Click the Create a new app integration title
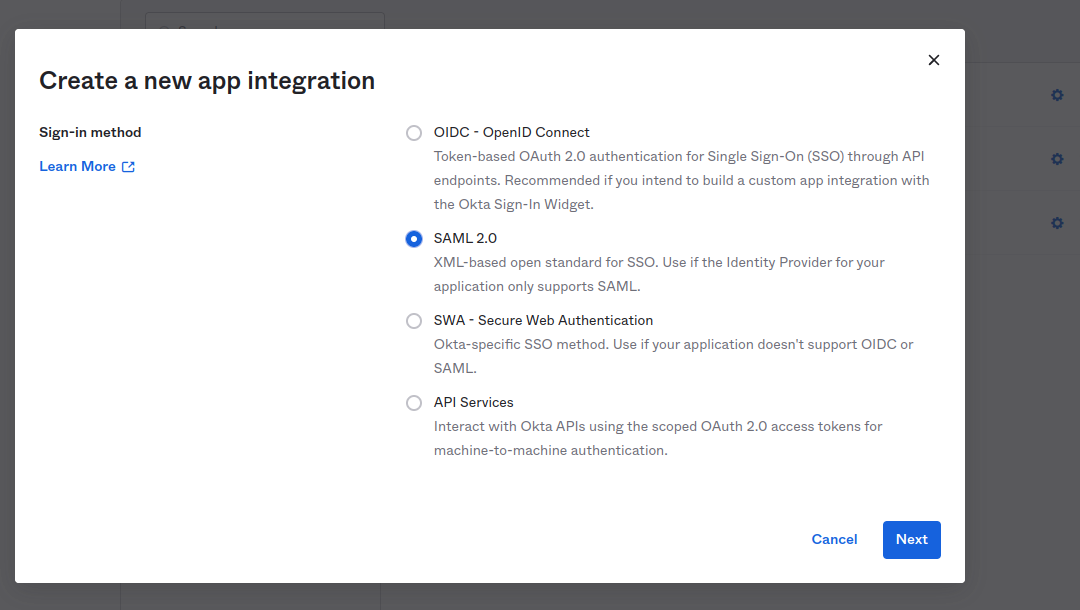Image resolution: width=1080 pixels, height=610 pixels. point(207,81)
